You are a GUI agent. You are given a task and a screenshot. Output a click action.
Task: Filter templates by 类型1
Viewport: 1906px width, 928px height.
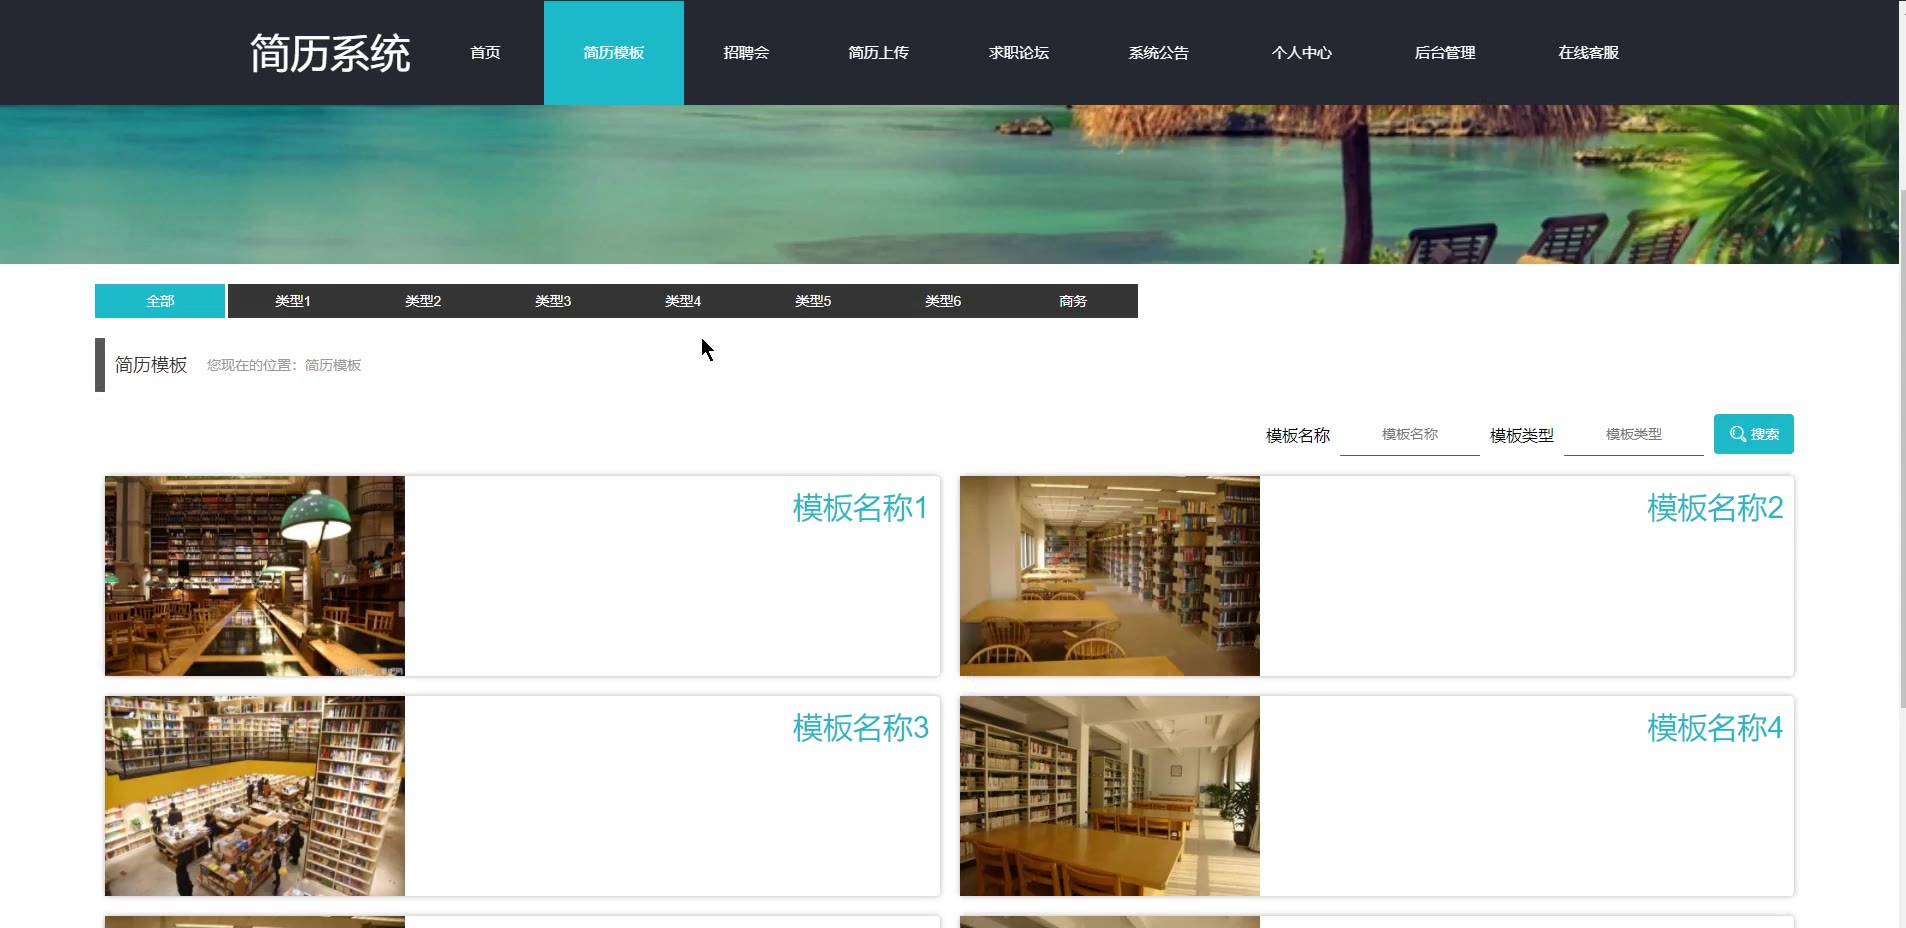point(293,301)
